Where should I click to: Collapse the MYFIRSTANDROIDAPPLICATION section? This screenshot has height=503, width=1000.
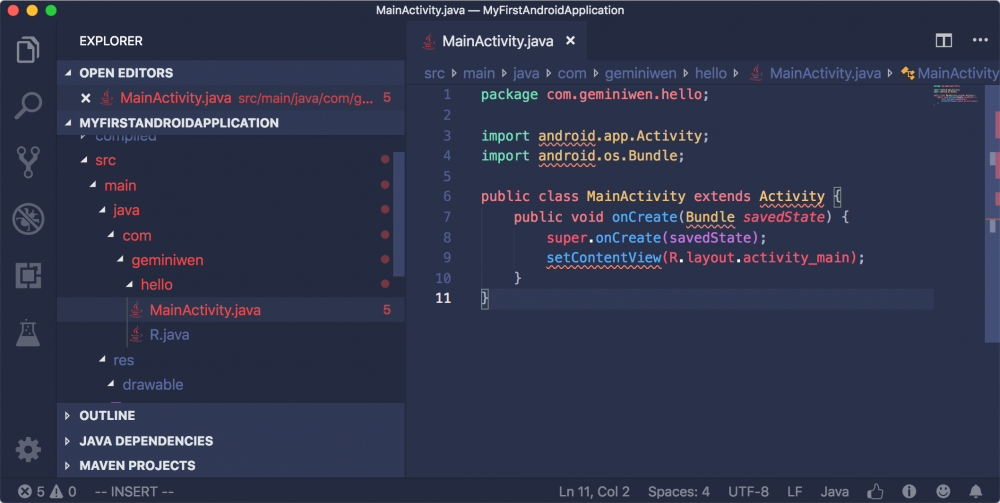tap(68, 123)
